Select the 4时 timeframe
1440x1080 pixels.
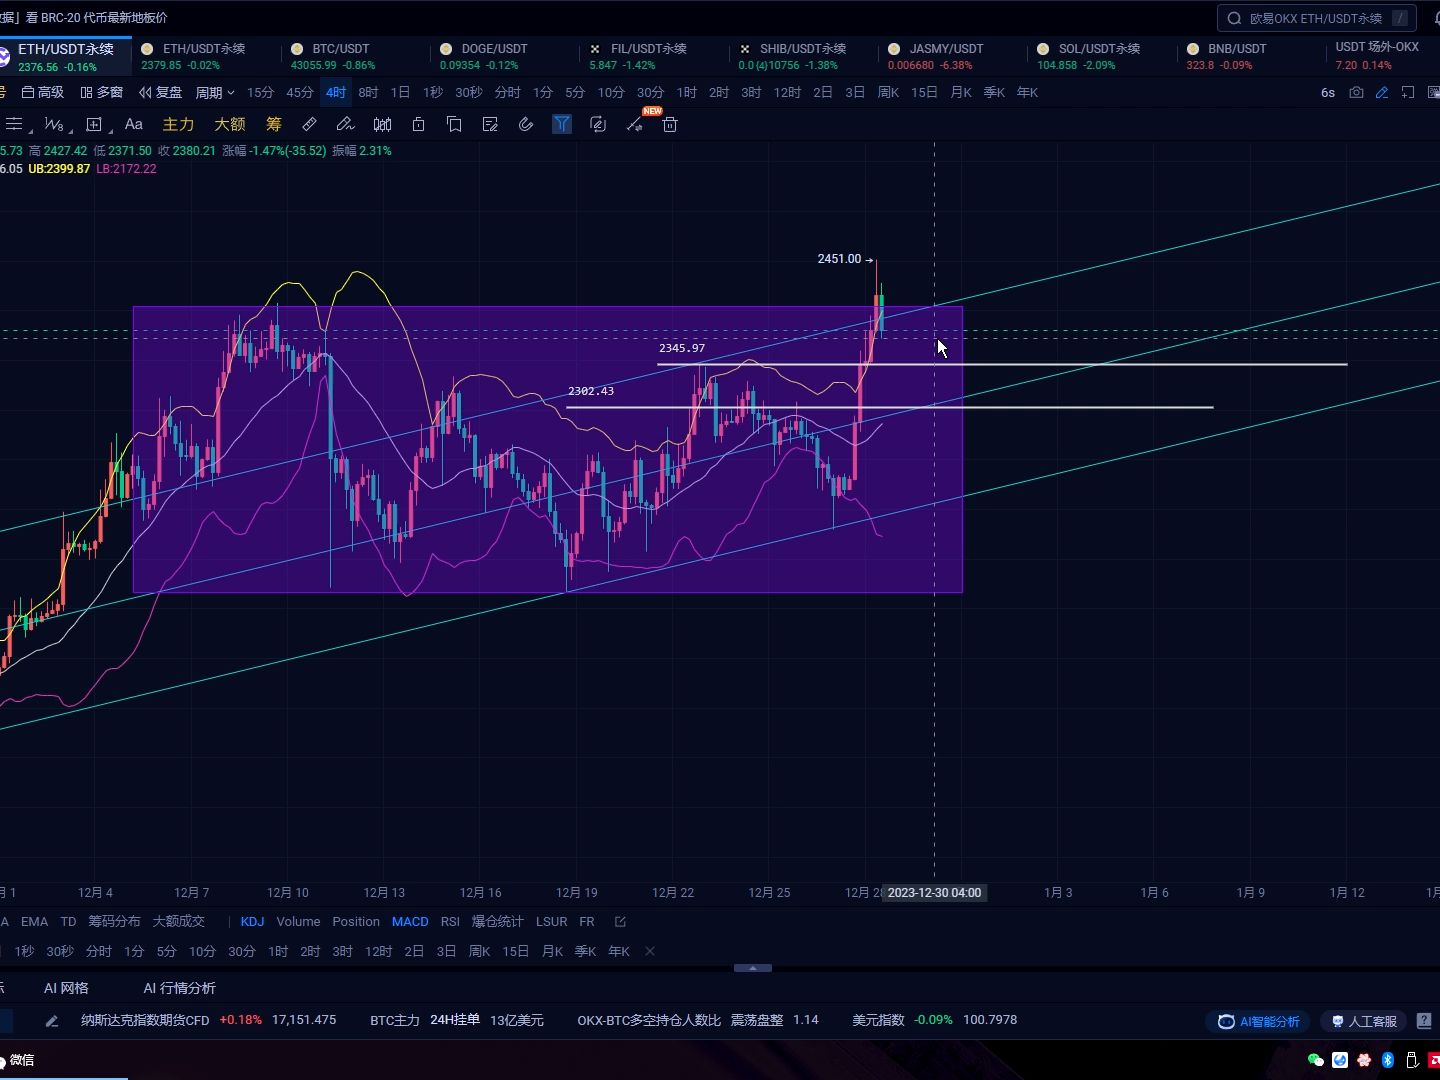click(x=336, y=92)
